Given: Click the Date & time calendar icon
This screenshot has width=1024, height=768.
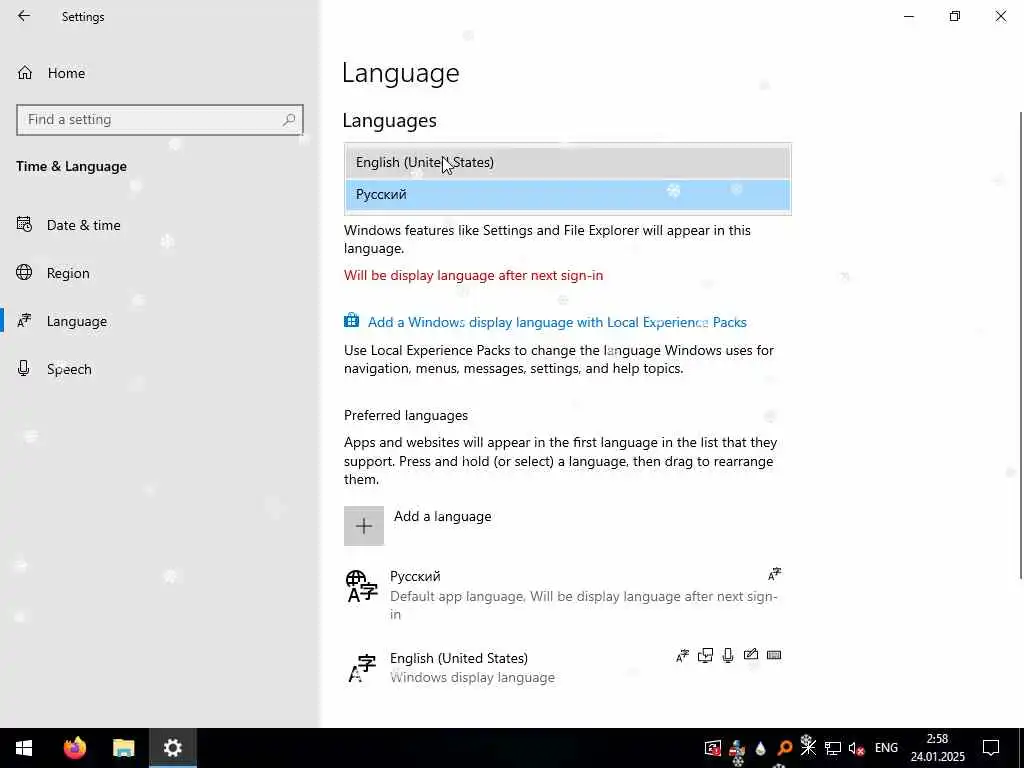Looking at the screenshot, I should (24, 225).
